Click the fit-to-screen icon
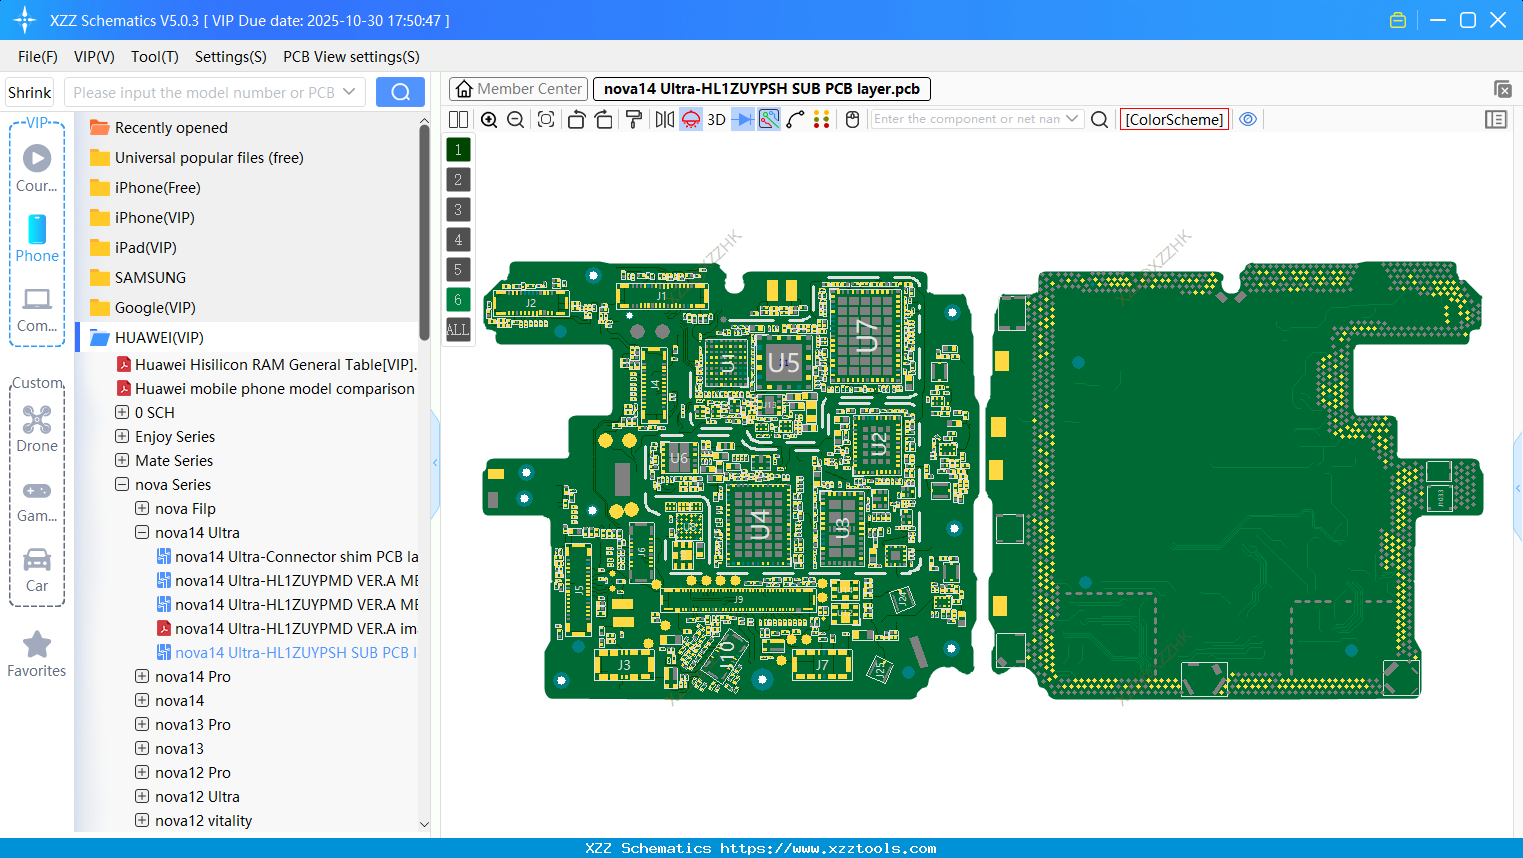1523x858 pixels. click(x=546, y=120)
